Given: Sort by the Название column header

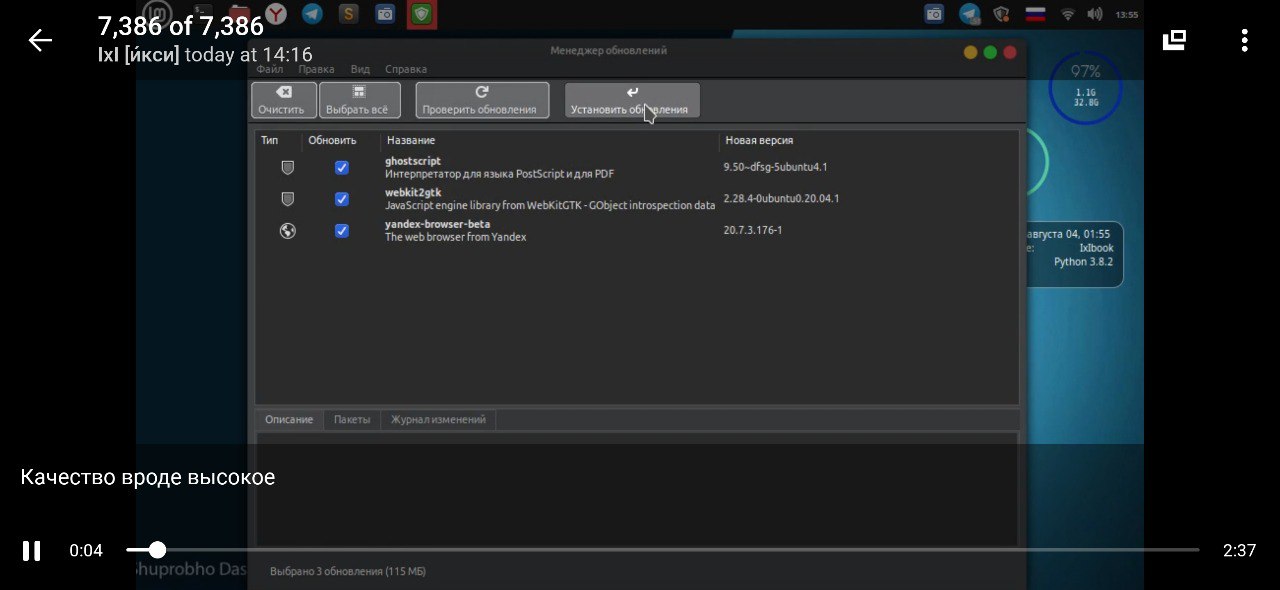Looking at the screenshot, I should pos(411,140).
